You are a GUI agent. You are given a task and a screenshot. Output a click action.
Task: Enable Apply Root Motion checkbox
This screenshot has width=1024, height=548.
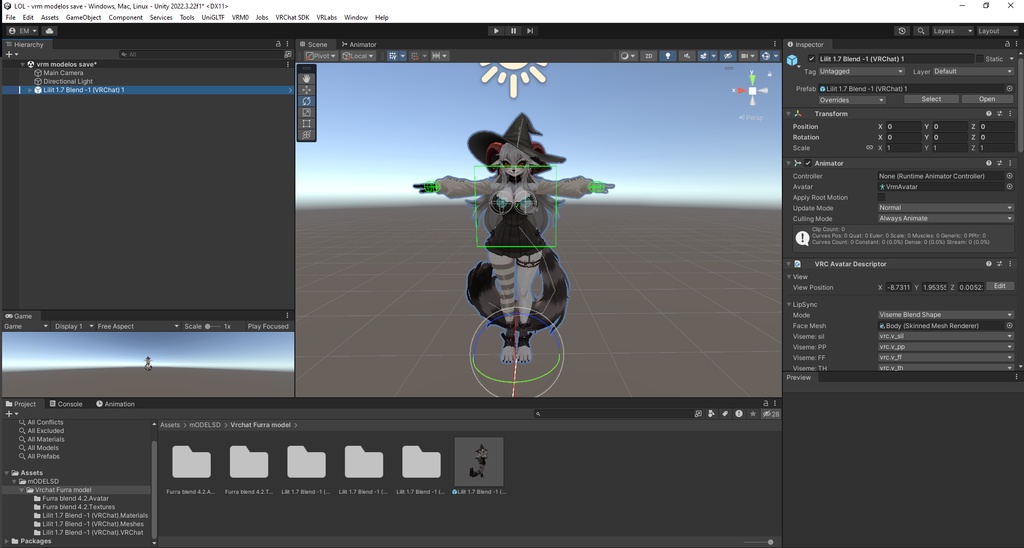[x=882, y=197]
